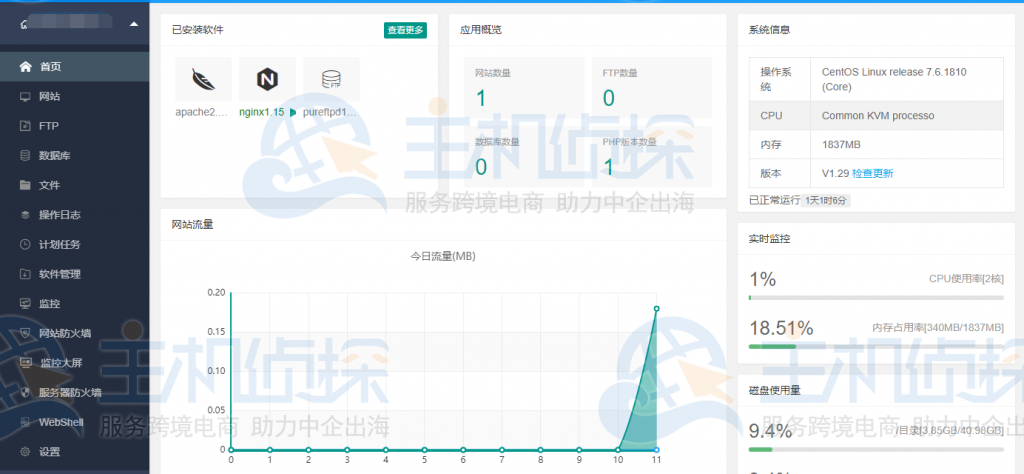Click the gear icon beside 设置
Image resolution: width=1024 pixels, height=474 pixels.
(25, 452)
